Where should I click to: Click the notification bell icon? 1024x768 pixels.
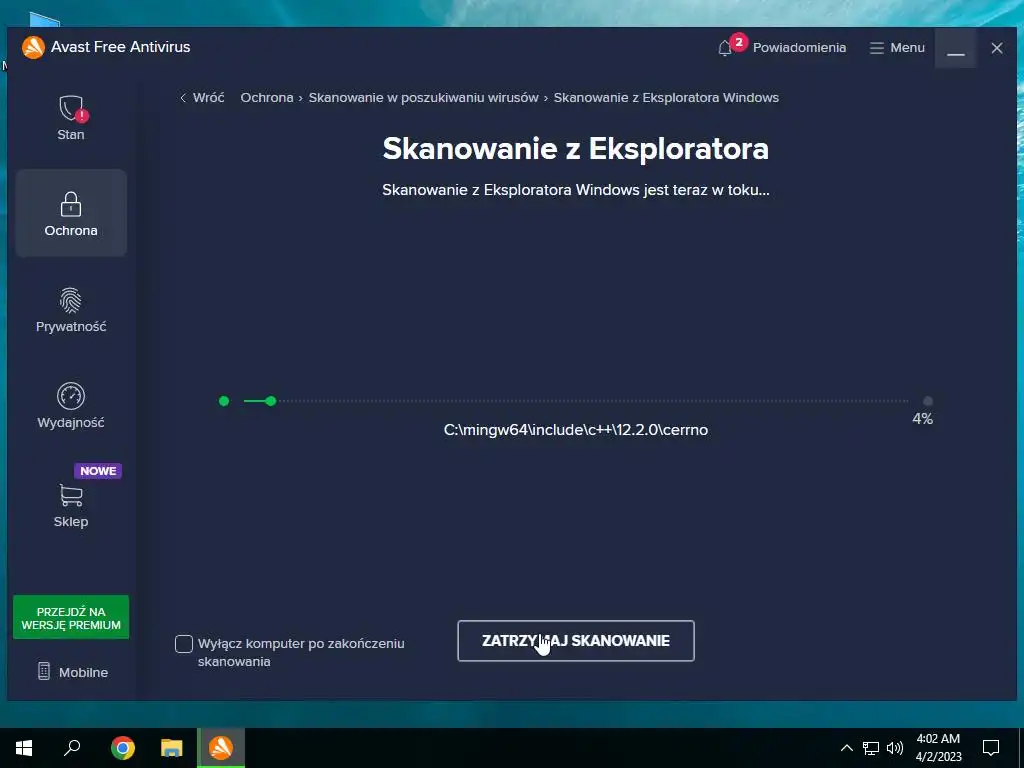point(724,48)
